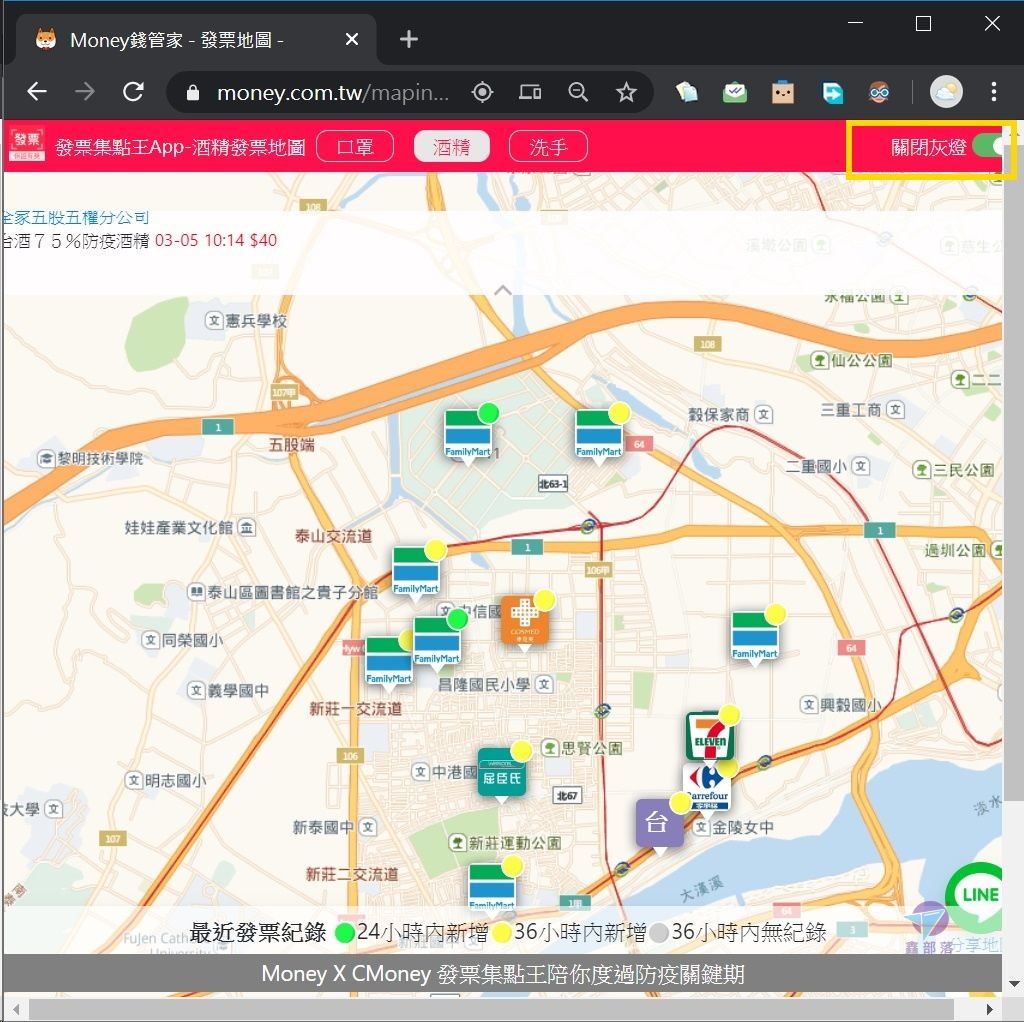Open the blue arrow page extension

pos(831,93)
